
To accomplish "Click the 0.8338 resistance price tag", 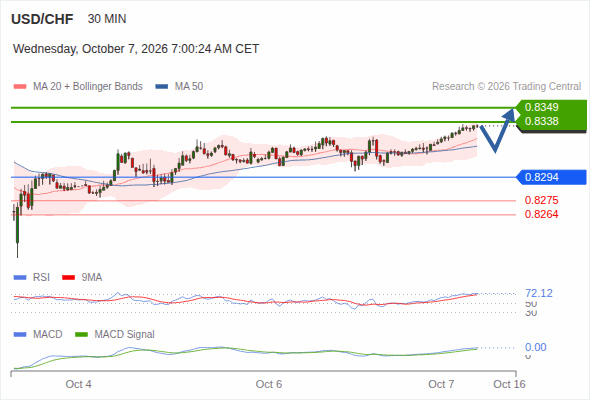I will [x=550, y=122].
